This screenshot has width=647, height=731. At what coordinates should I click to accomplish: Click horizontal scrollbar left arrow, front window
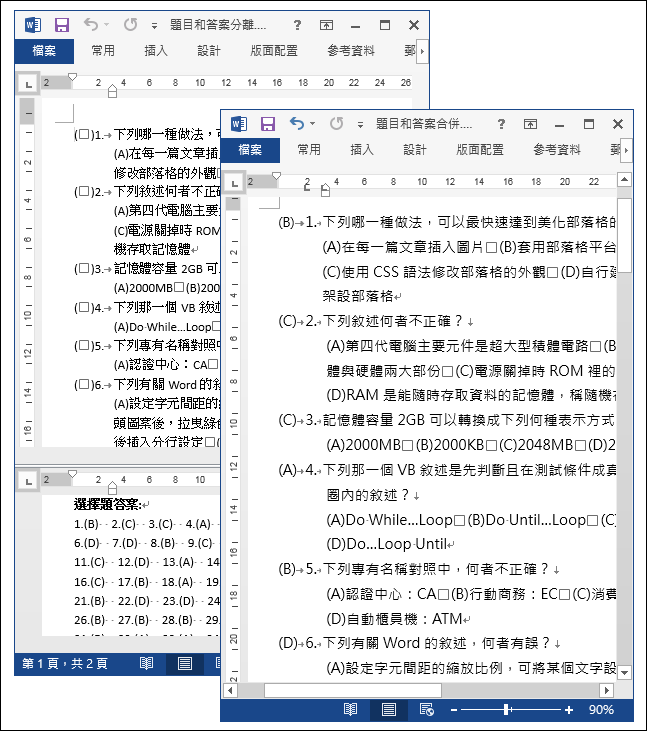tap(230, 690)
